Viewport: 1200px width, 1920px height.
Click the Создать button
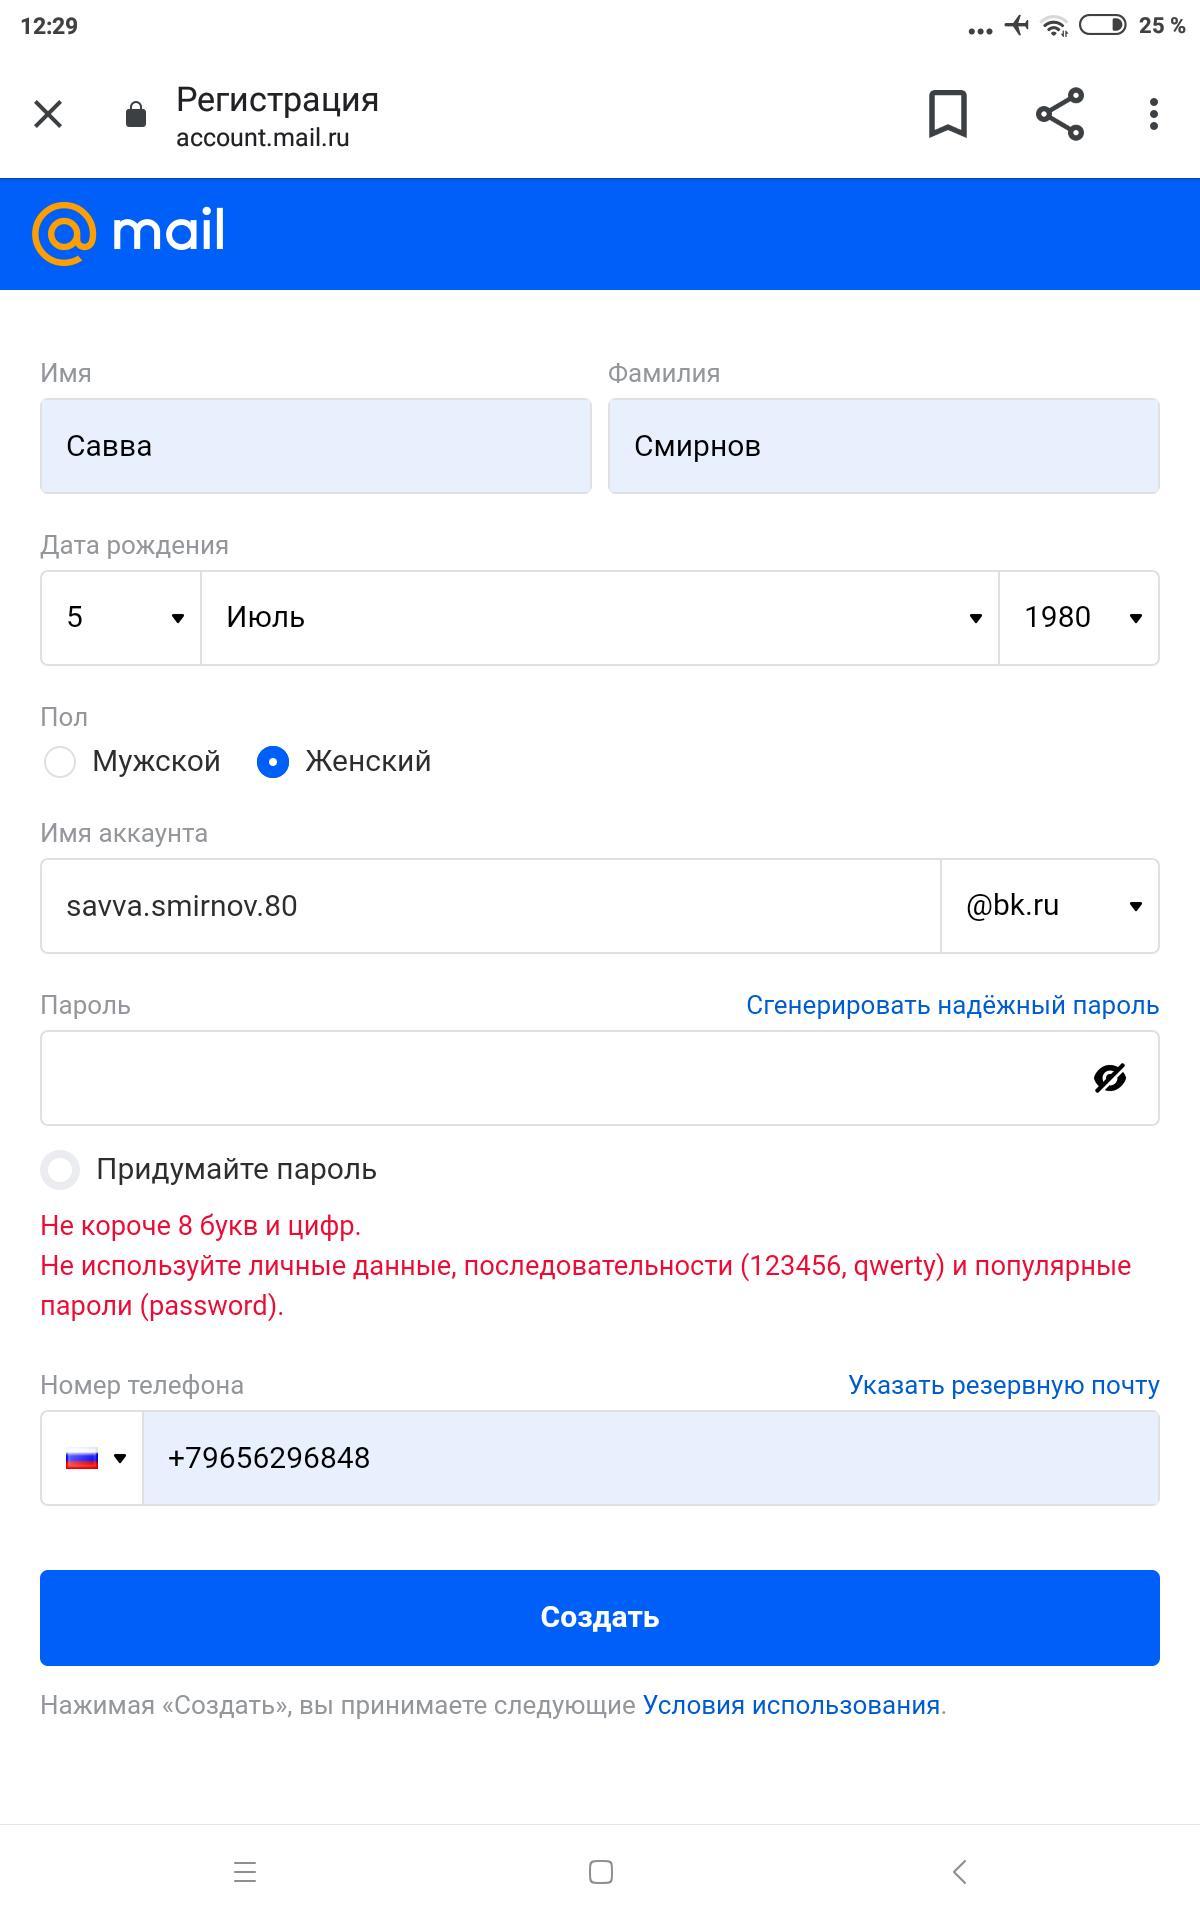pos(600,1617)
